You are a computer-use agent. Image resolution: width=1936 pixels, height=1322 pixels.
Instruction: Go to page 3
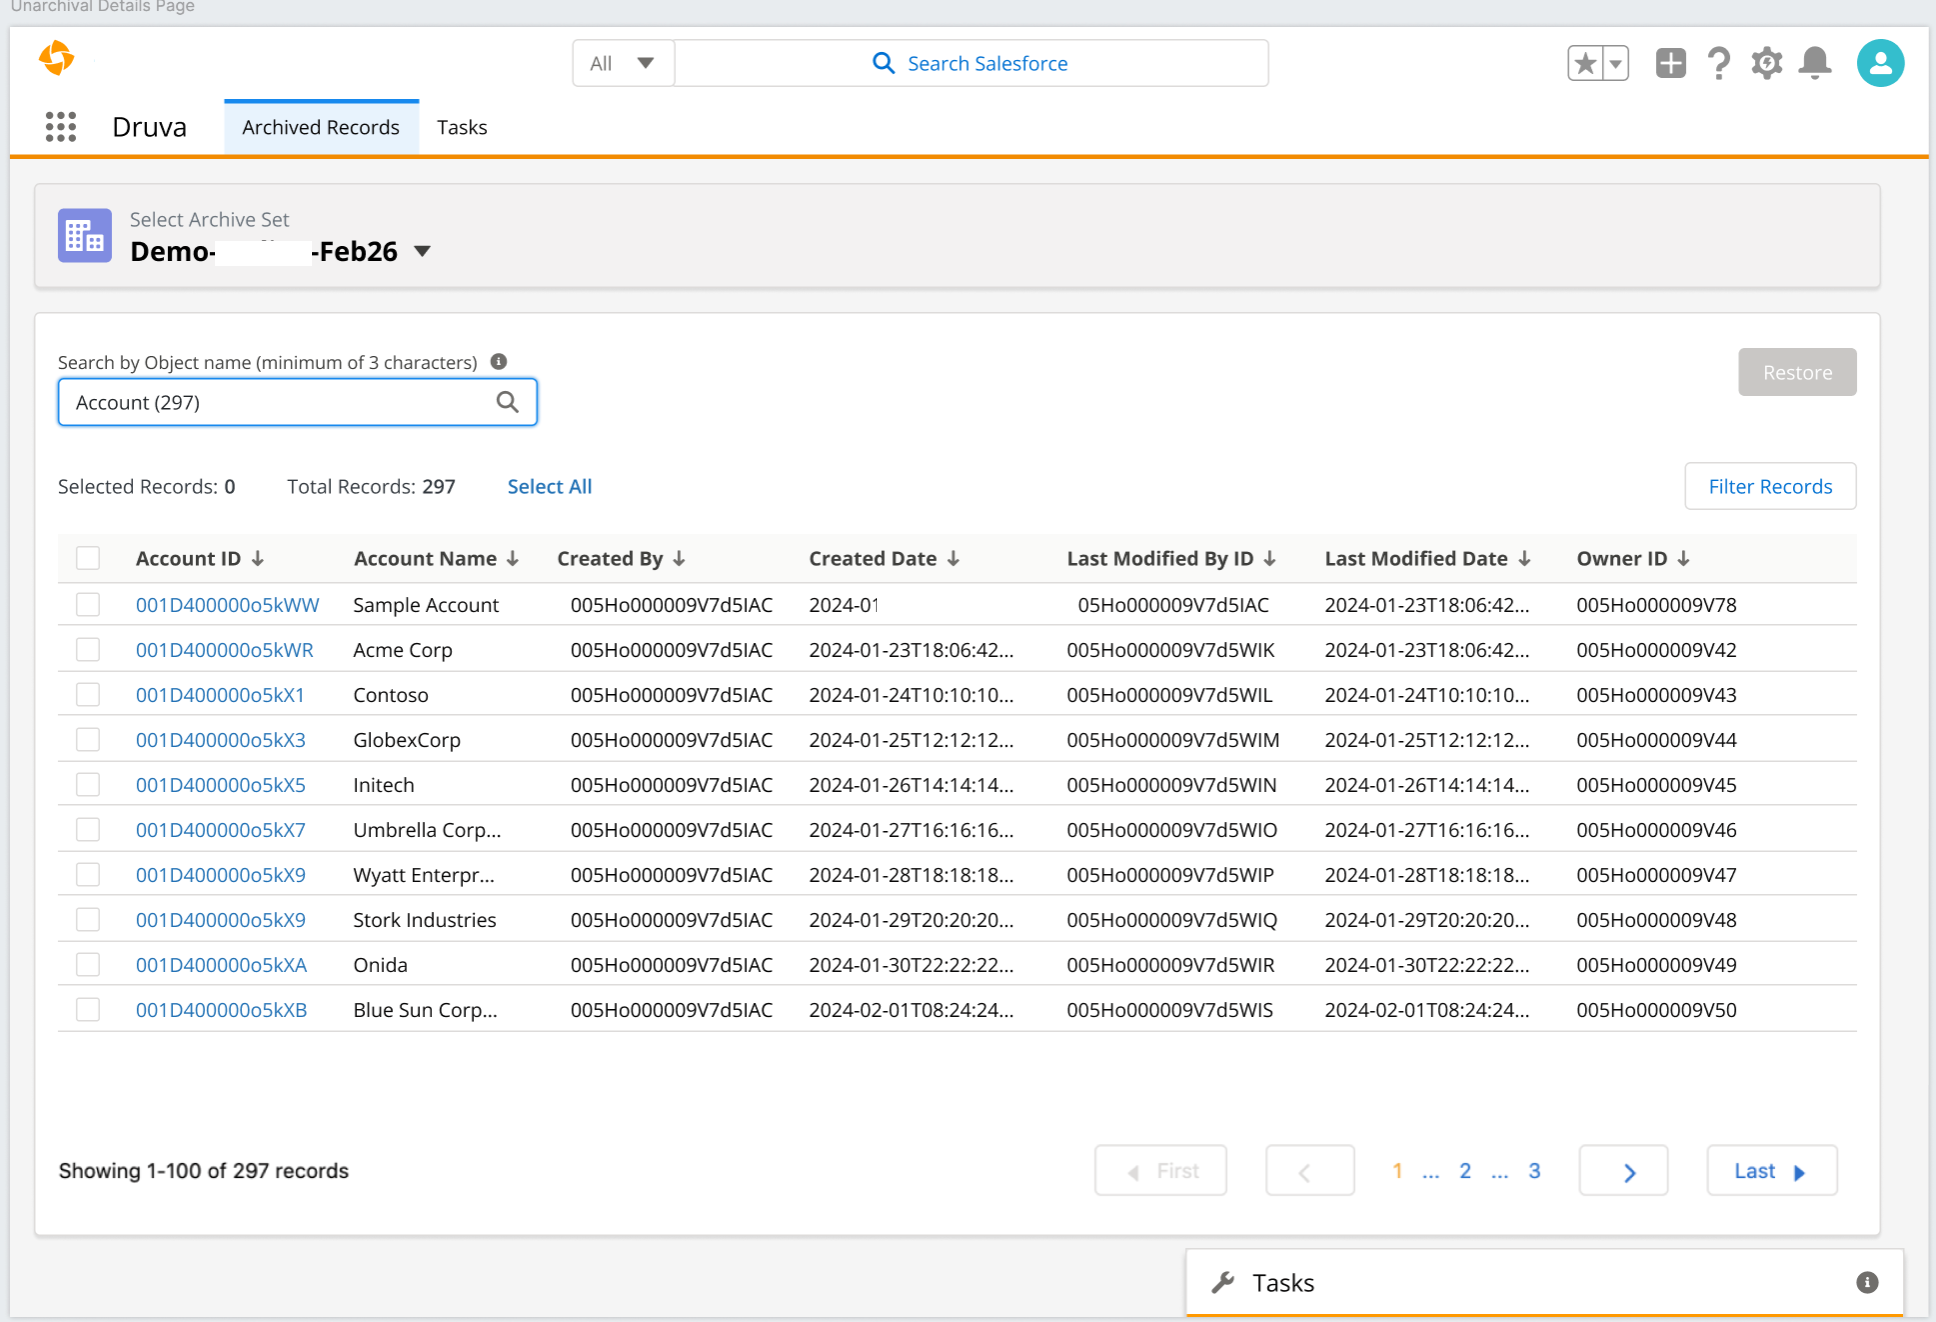[x=1534, y=1170]
